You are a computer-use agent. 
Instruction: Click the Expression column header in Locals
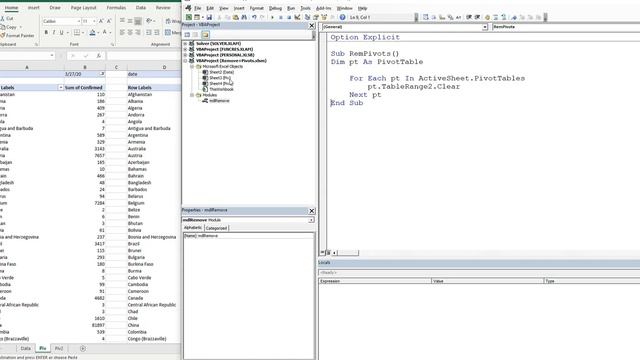pos(375,281)
